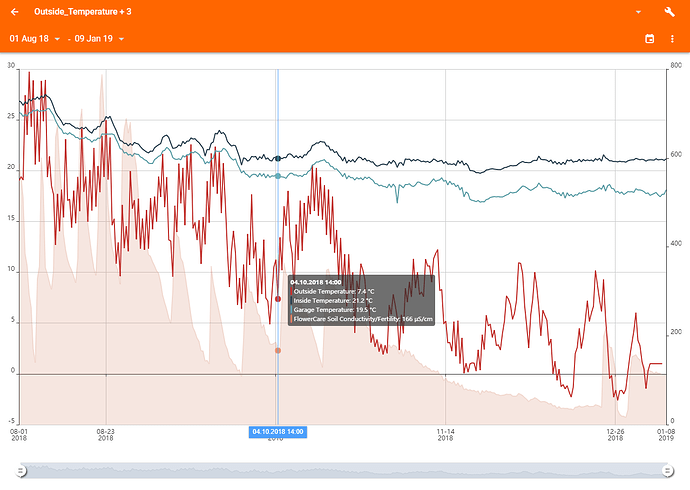Click the dark Inside Temperature data point
Viewport: 690px width, 490px height.
278,158
